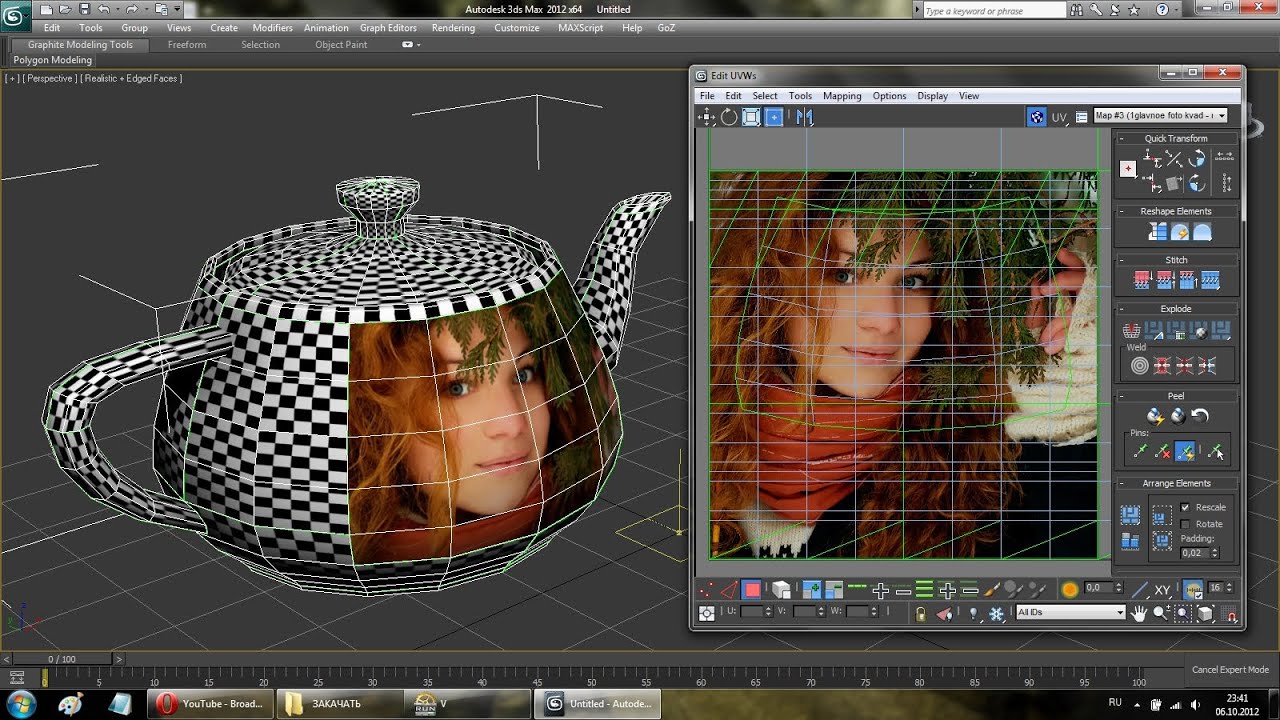Open the All IDs material ID dropdown
This screenshot has width=1280, height=720.
[x=1071, y=612]
